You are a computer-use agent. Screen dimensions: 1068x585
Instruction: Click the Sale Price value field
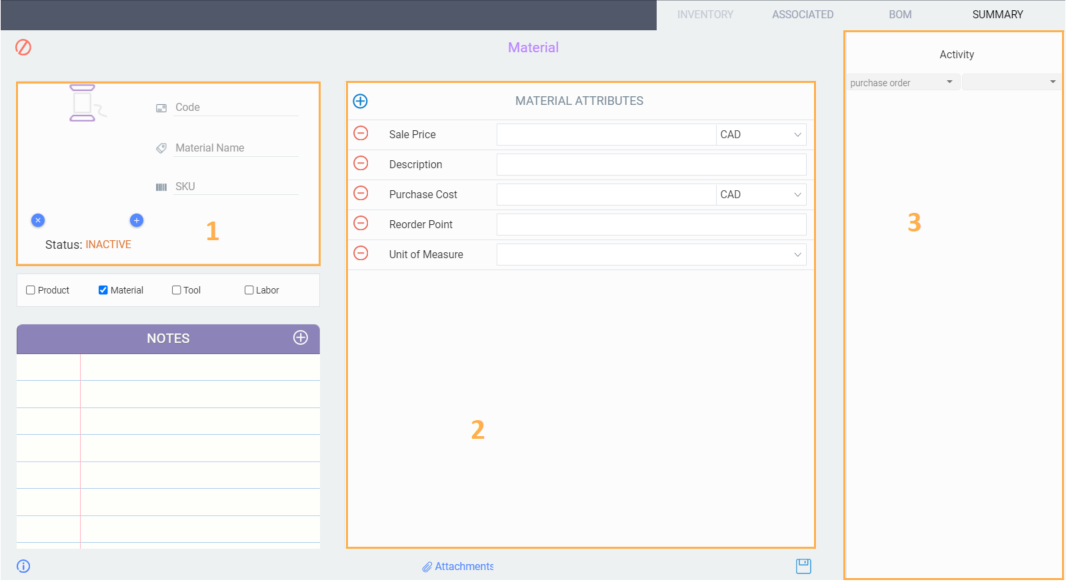click(x=606, y=135)
